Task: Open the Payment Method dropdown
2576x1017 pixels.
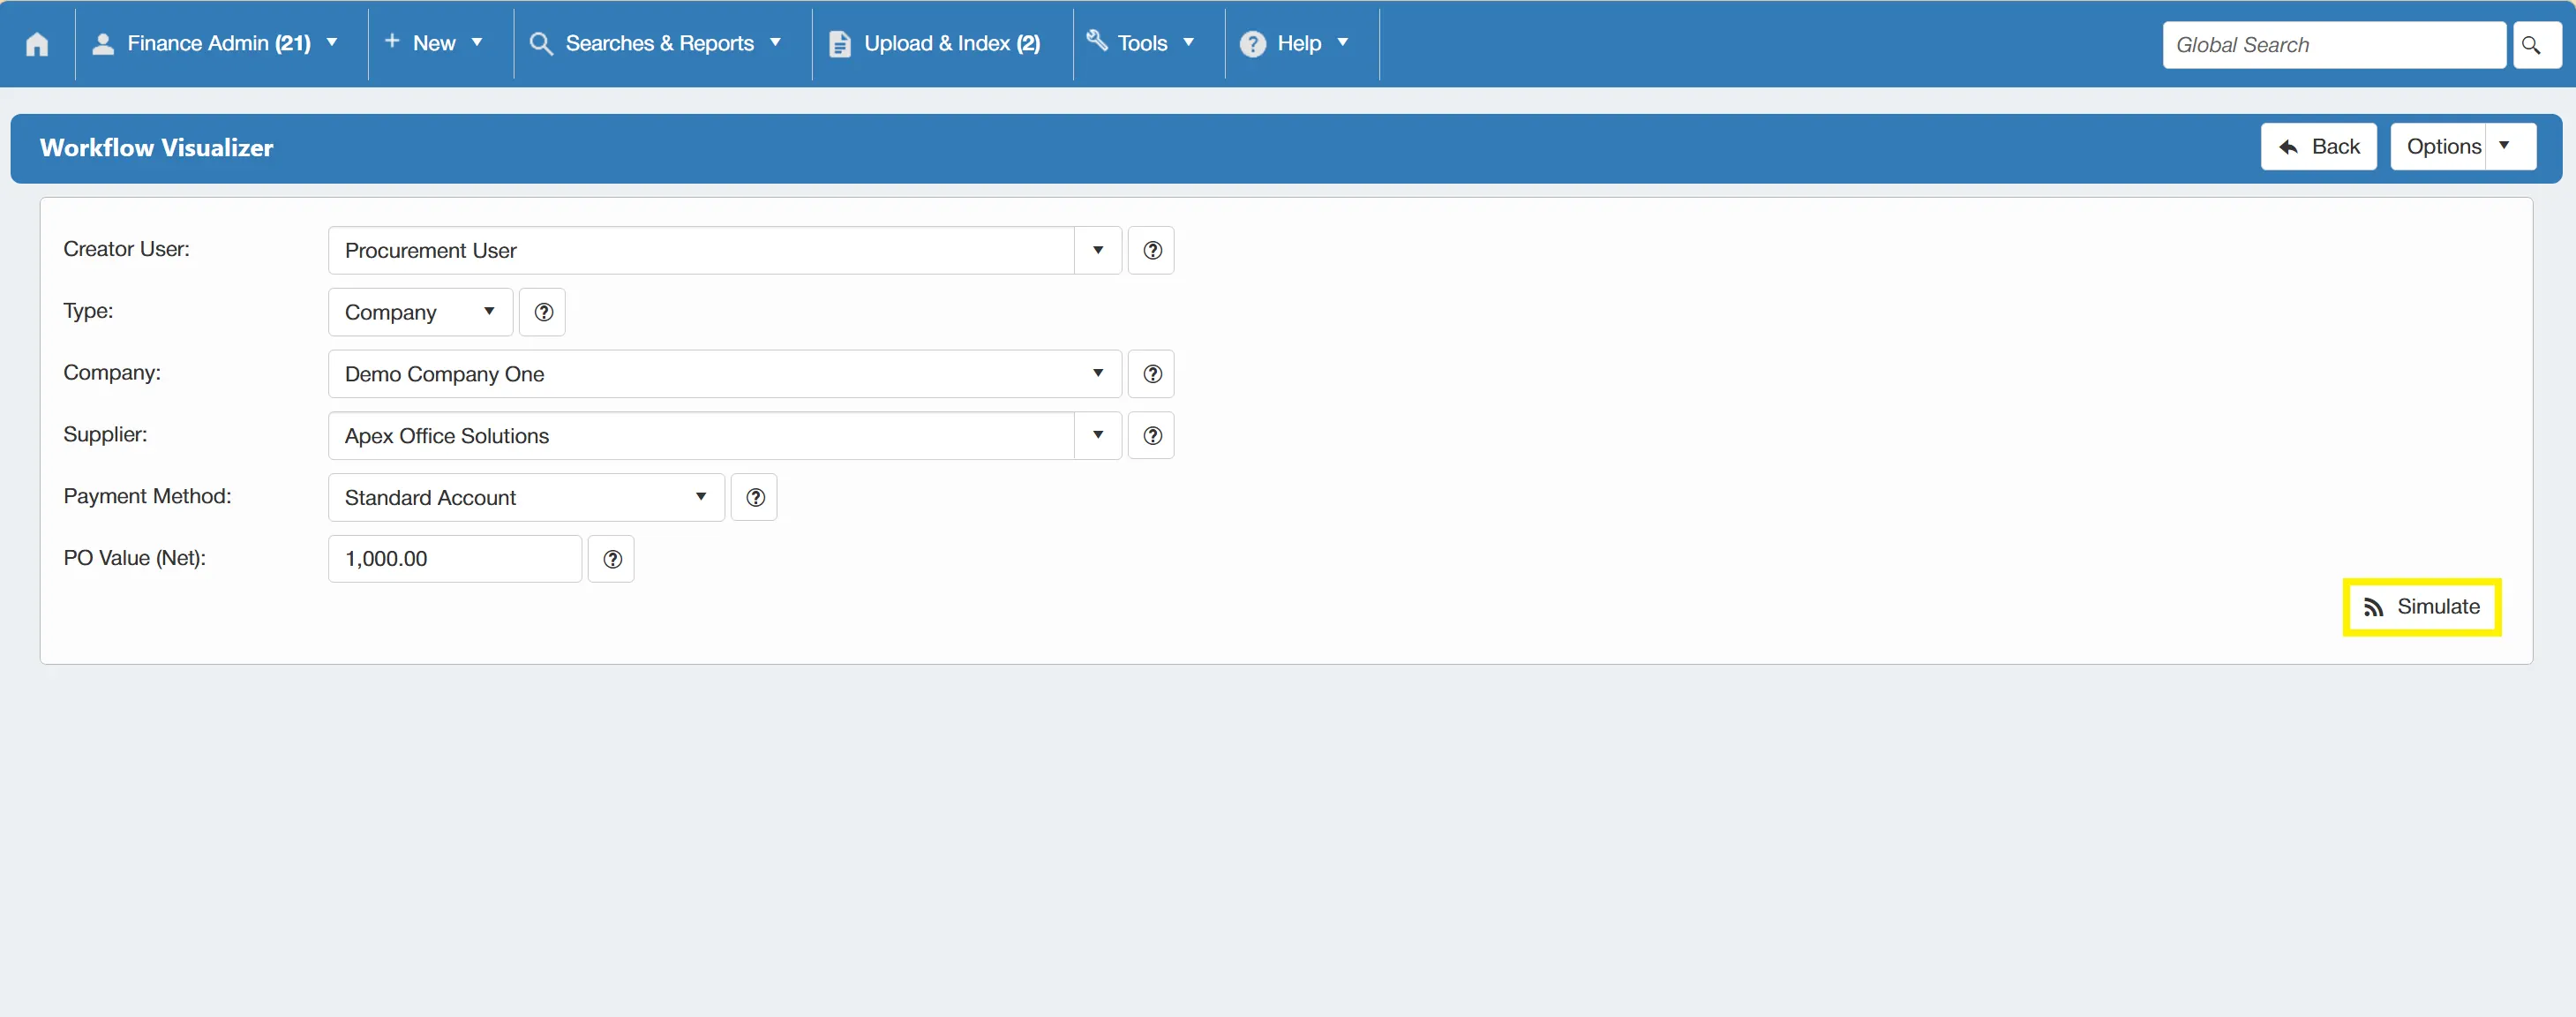Action: point(526,497)
